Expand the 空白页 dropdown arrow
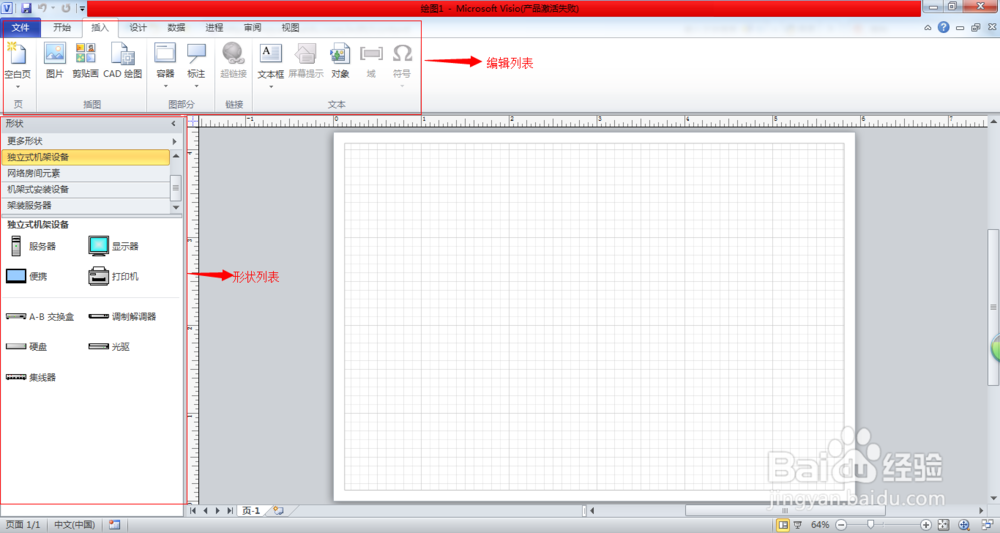1000x533 pixels. (18, 87)
